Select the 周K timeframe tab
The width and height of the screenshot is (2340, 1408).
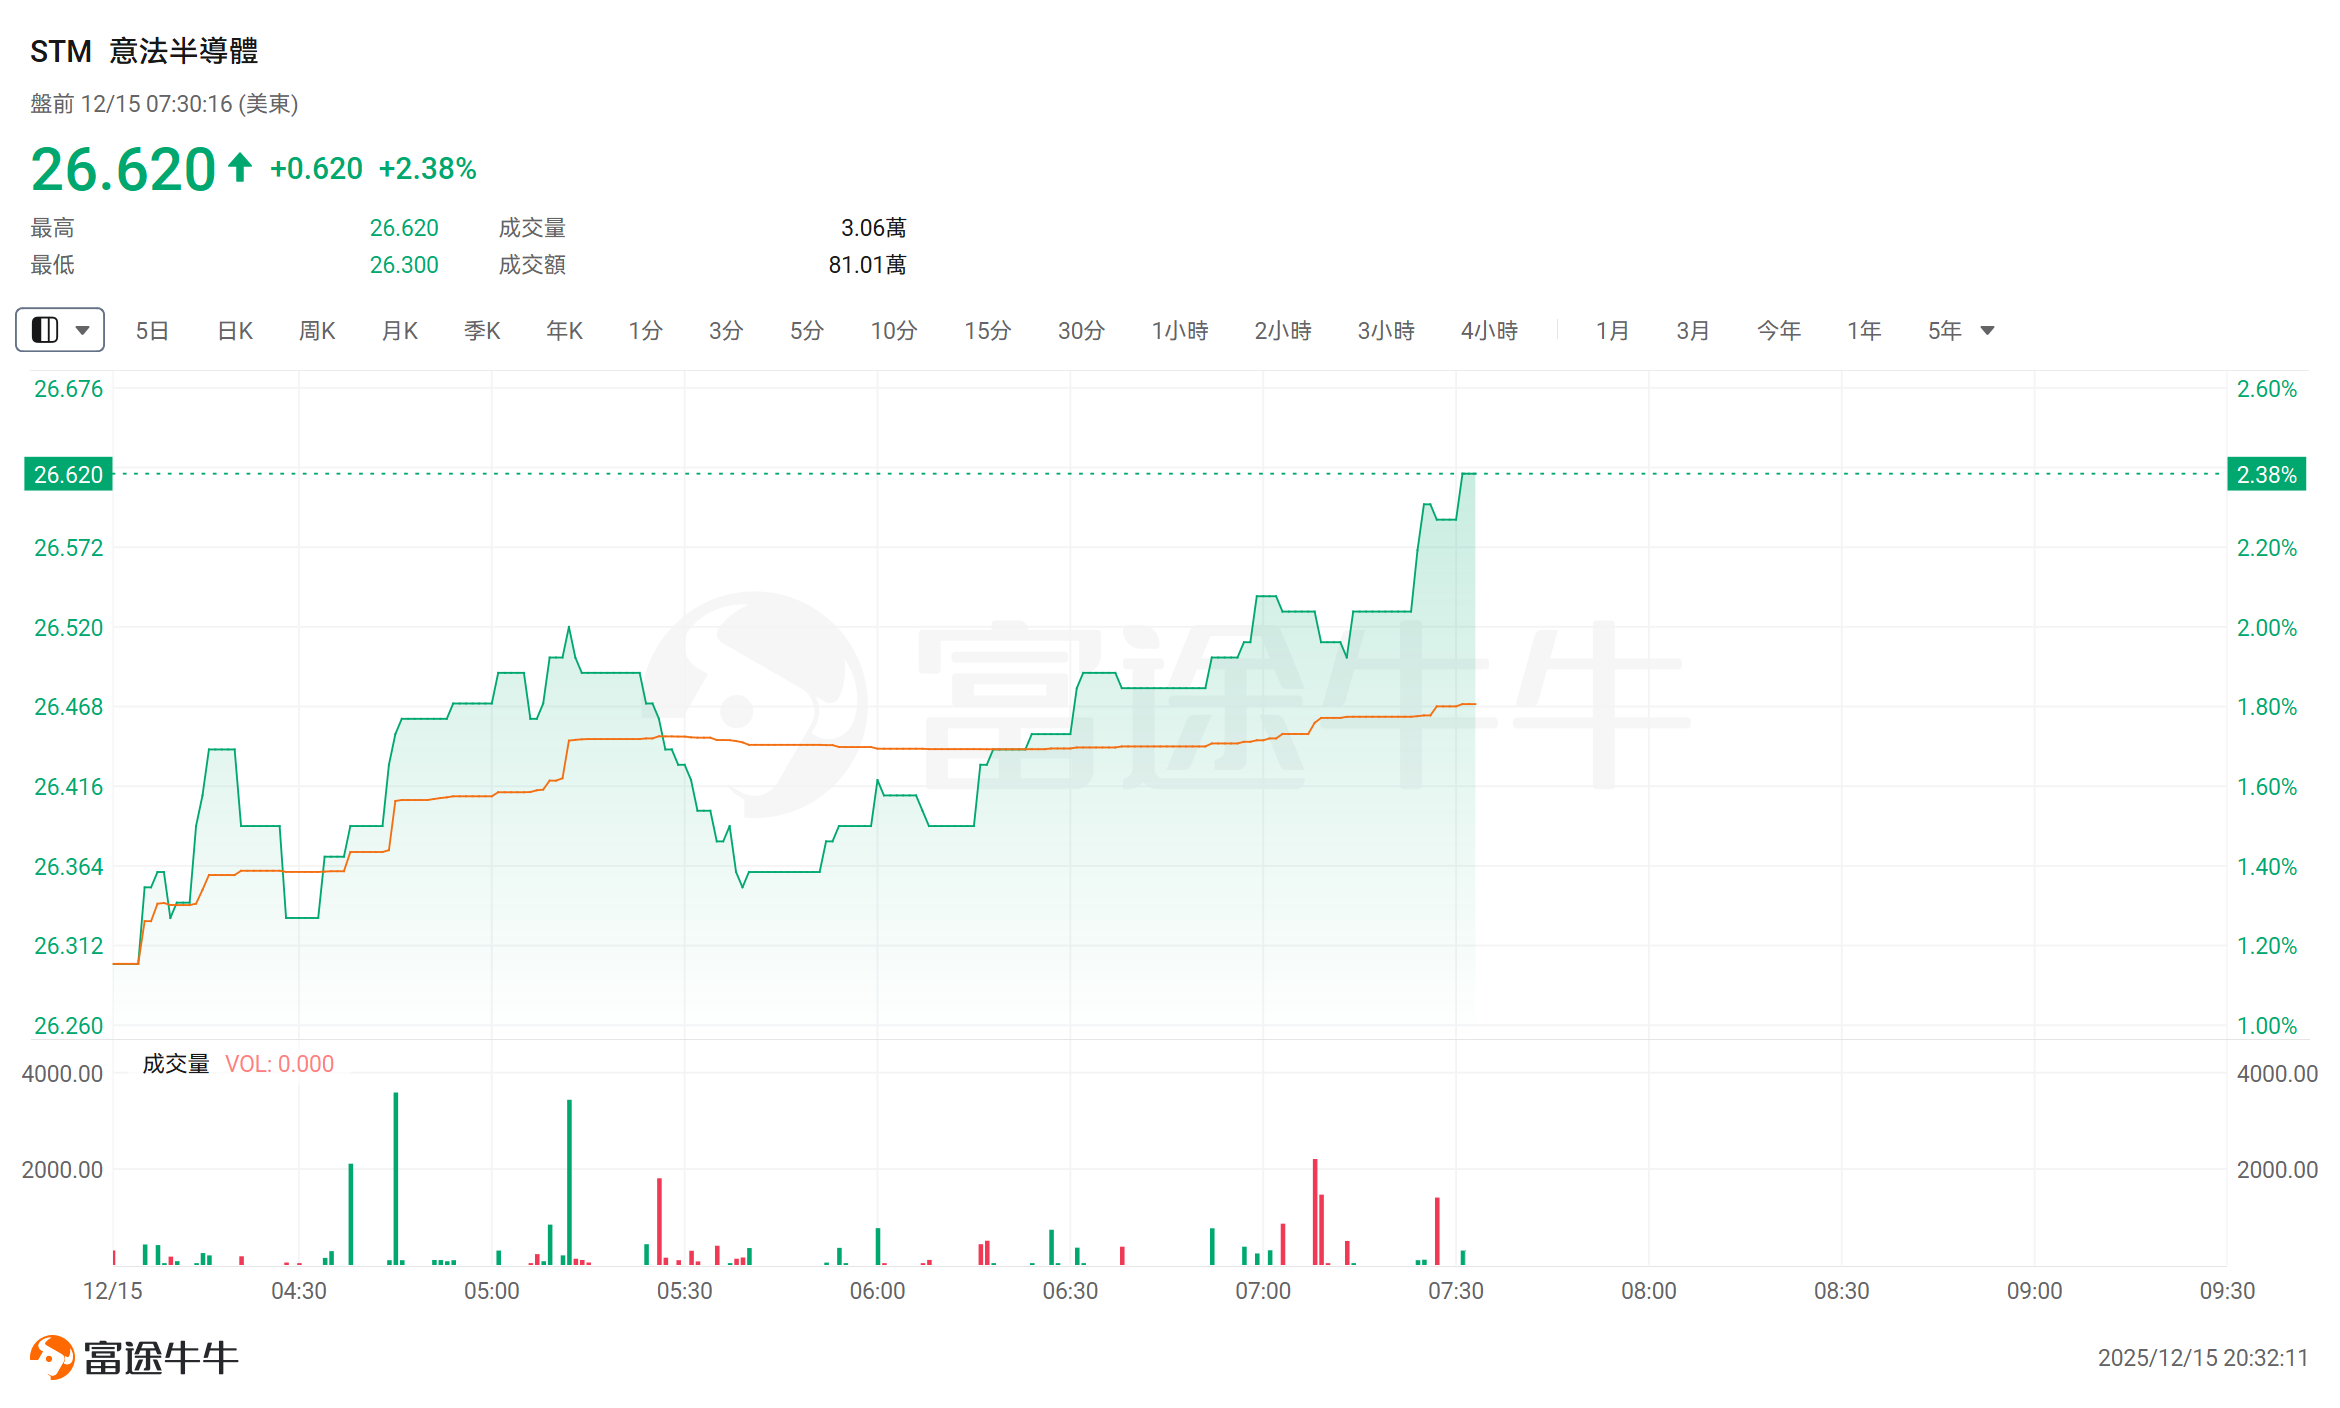(x=317, y=331)
